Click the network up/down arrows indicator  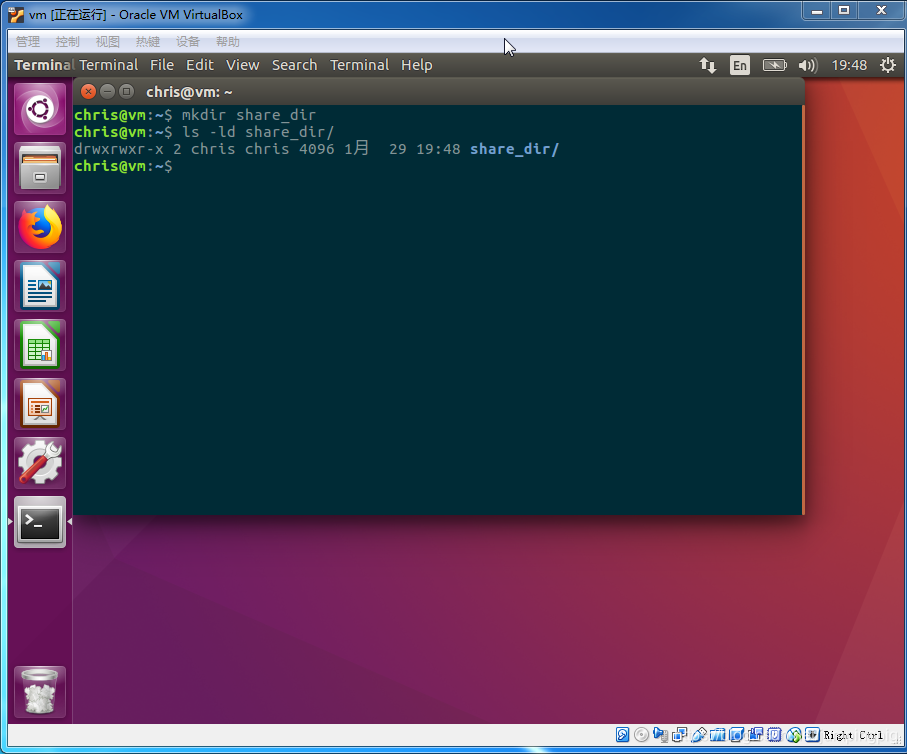click(x=707, y=65)
